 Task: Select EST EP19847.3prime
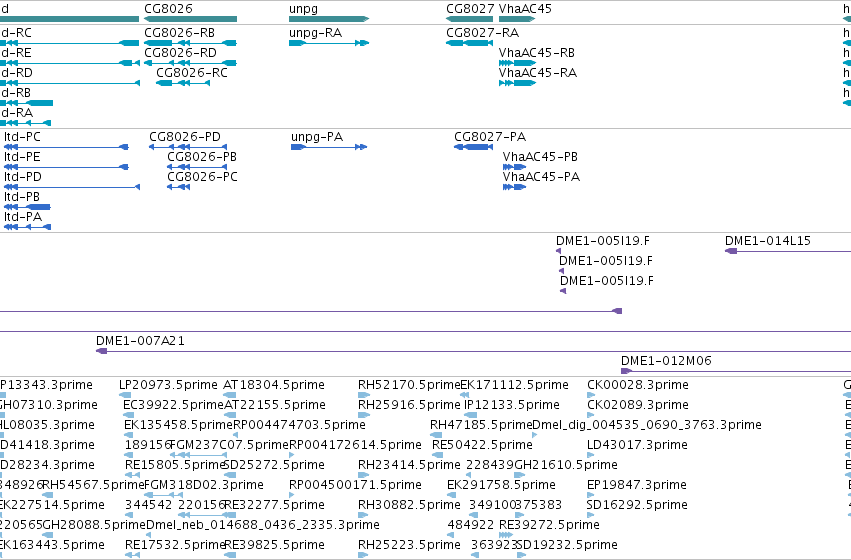tap(637, 485)
